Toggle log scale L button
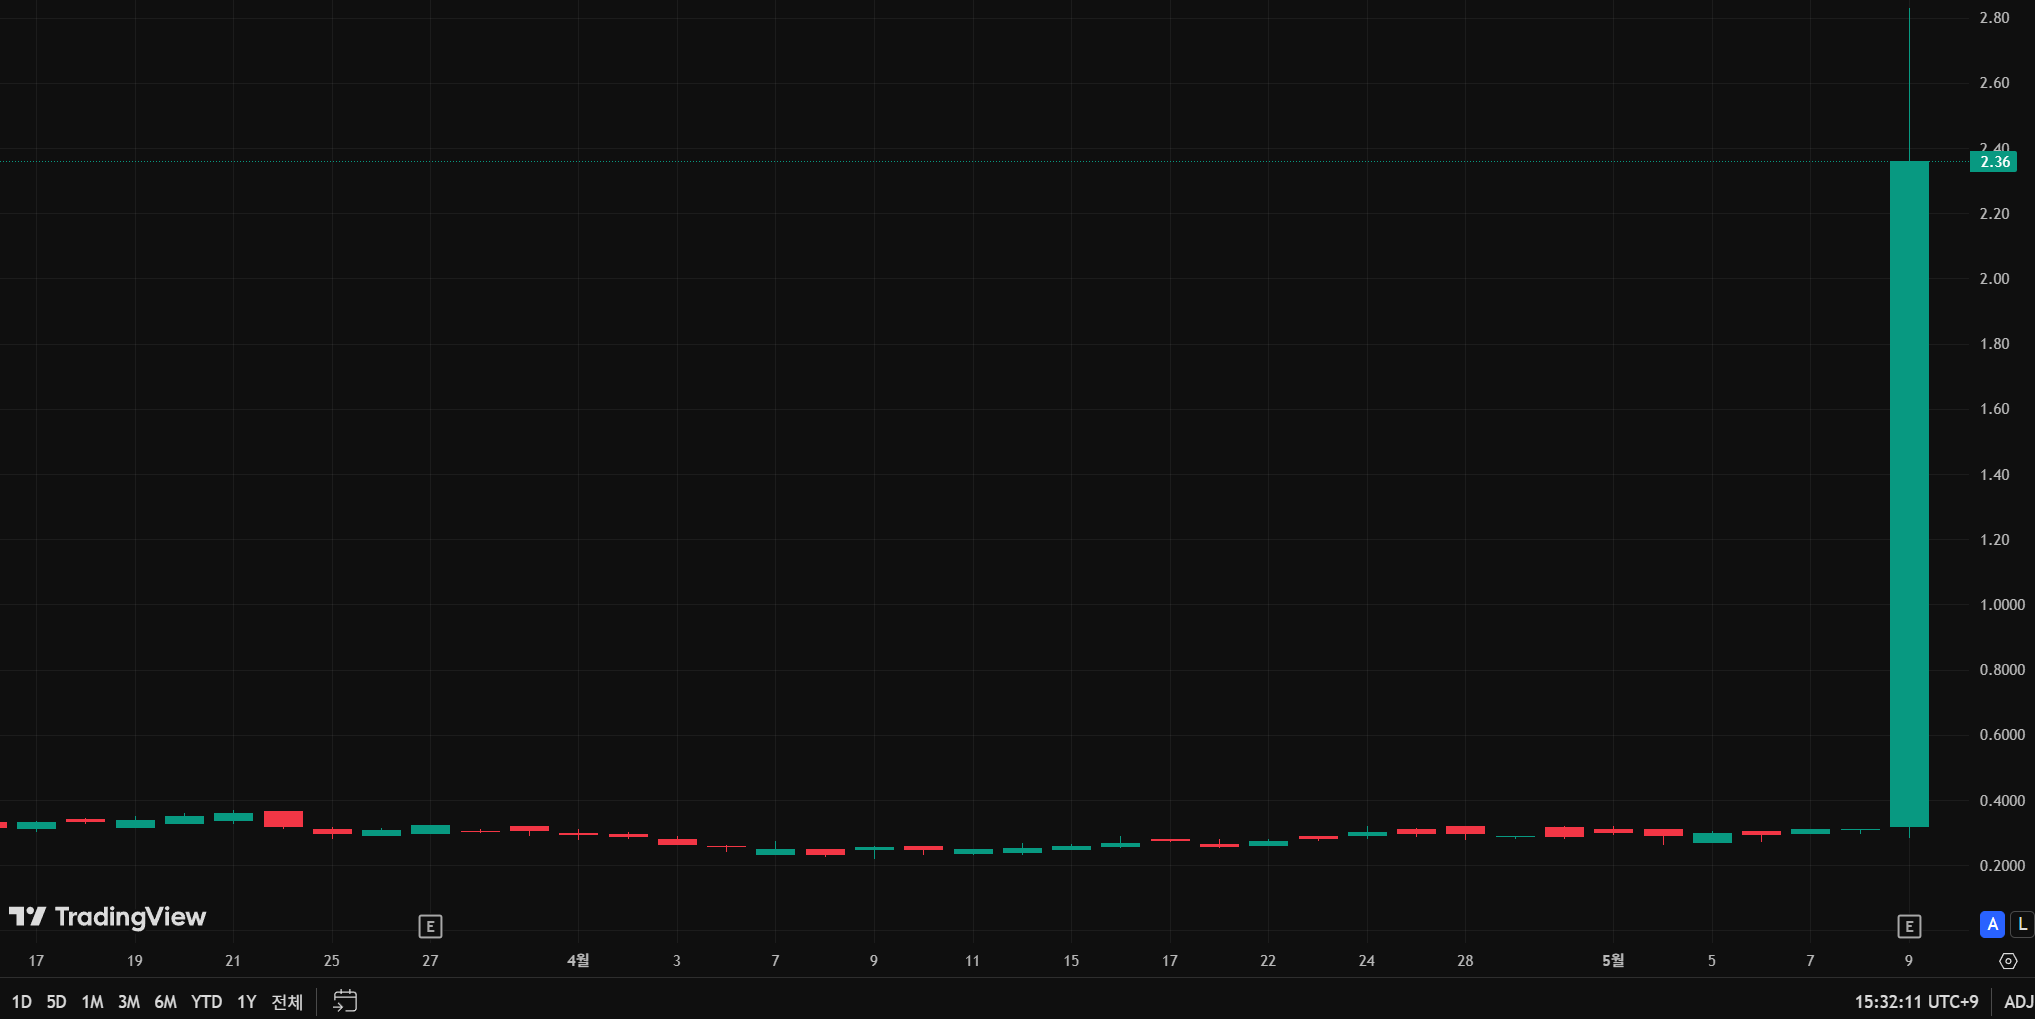Viewport: 2035px width, 1019px height. point(2022,924)
